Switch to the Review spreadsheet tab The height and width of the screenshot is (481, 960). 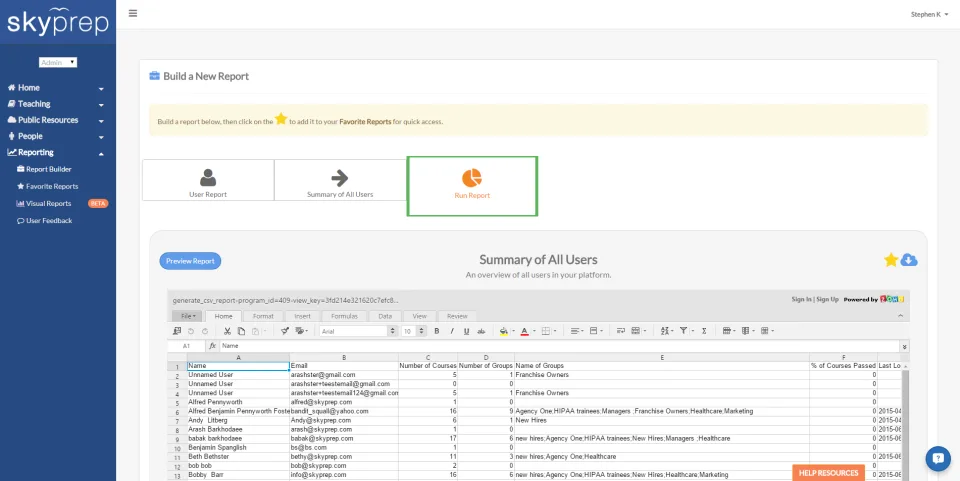[x=457, y=316]
